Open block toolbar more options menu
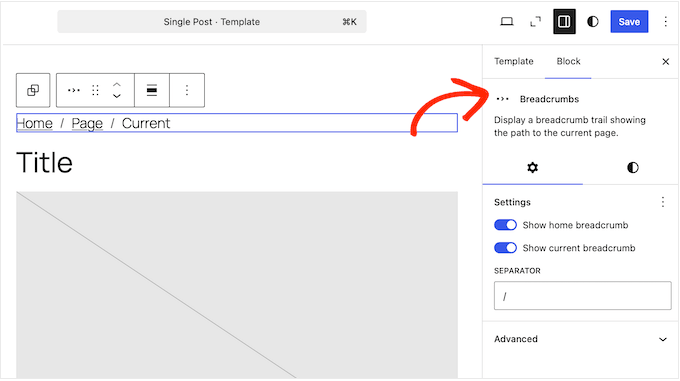 tap(187, 90)
